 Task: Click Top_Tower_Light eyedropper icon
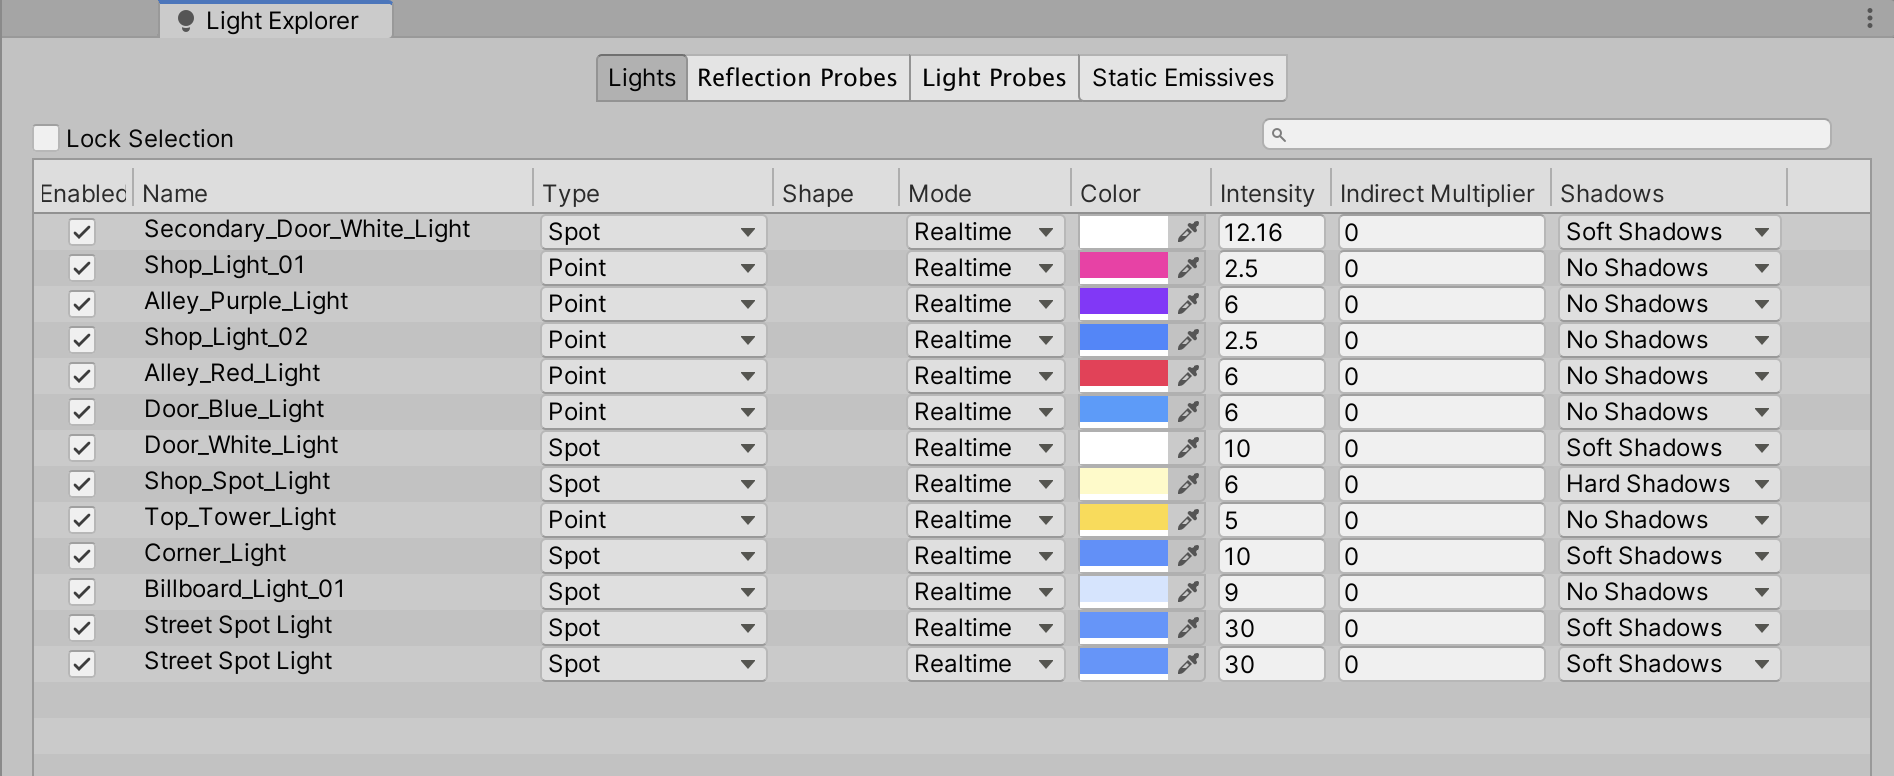[x=1188, y=520]
